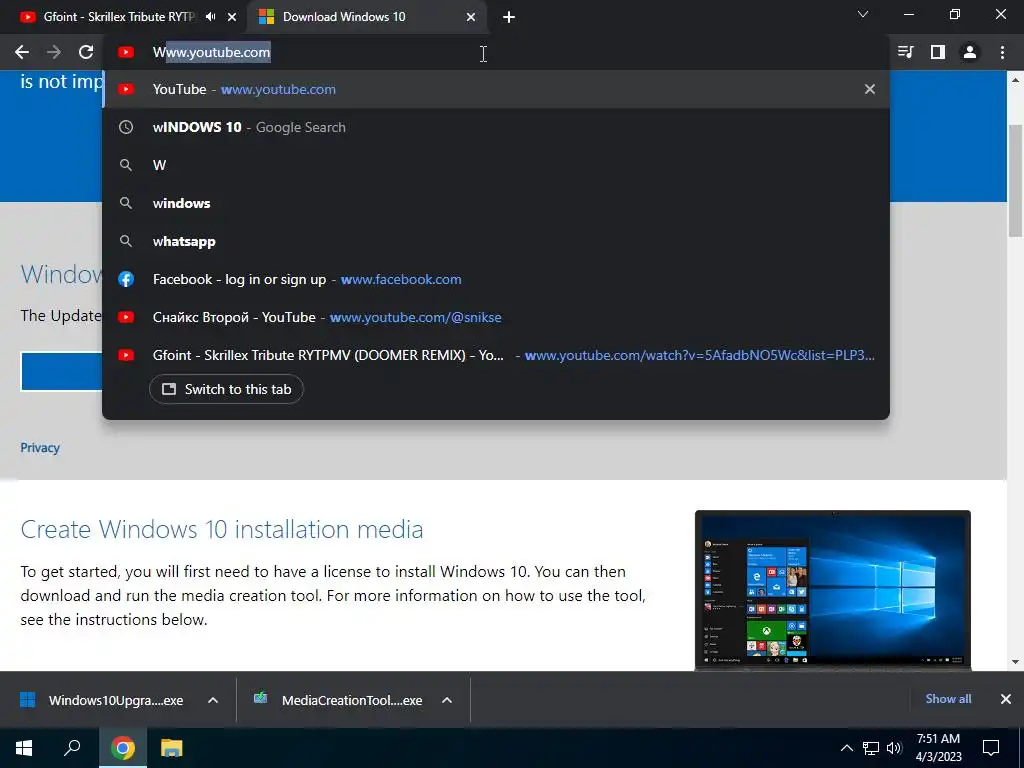Viewport: 1024px width, 768px height.
Task: Select the whatsapp search suggestion
Action: (496, 241)
